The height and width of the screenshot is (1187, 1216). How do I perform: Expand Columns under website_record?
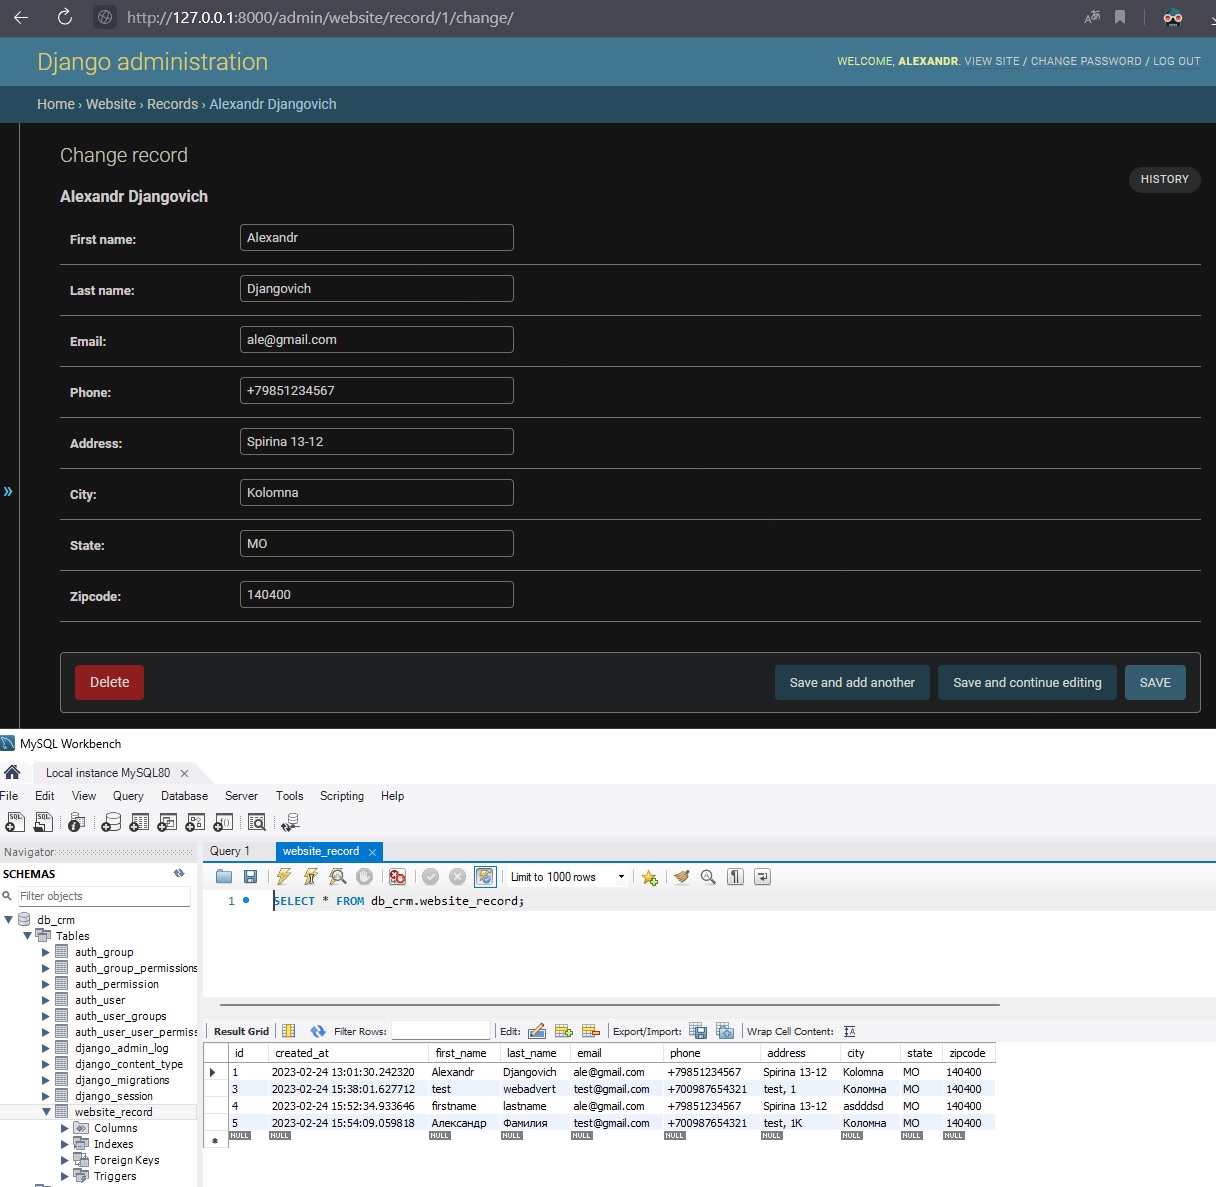[65, 1128]
